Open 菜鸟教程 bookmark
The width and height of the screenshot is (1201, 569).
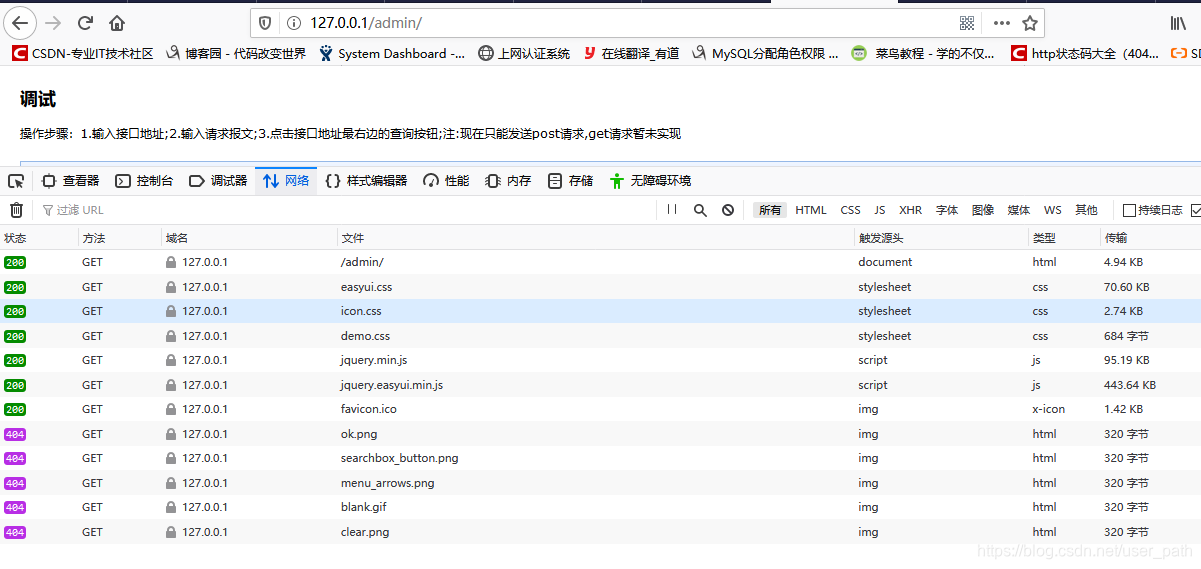(923, 54)
